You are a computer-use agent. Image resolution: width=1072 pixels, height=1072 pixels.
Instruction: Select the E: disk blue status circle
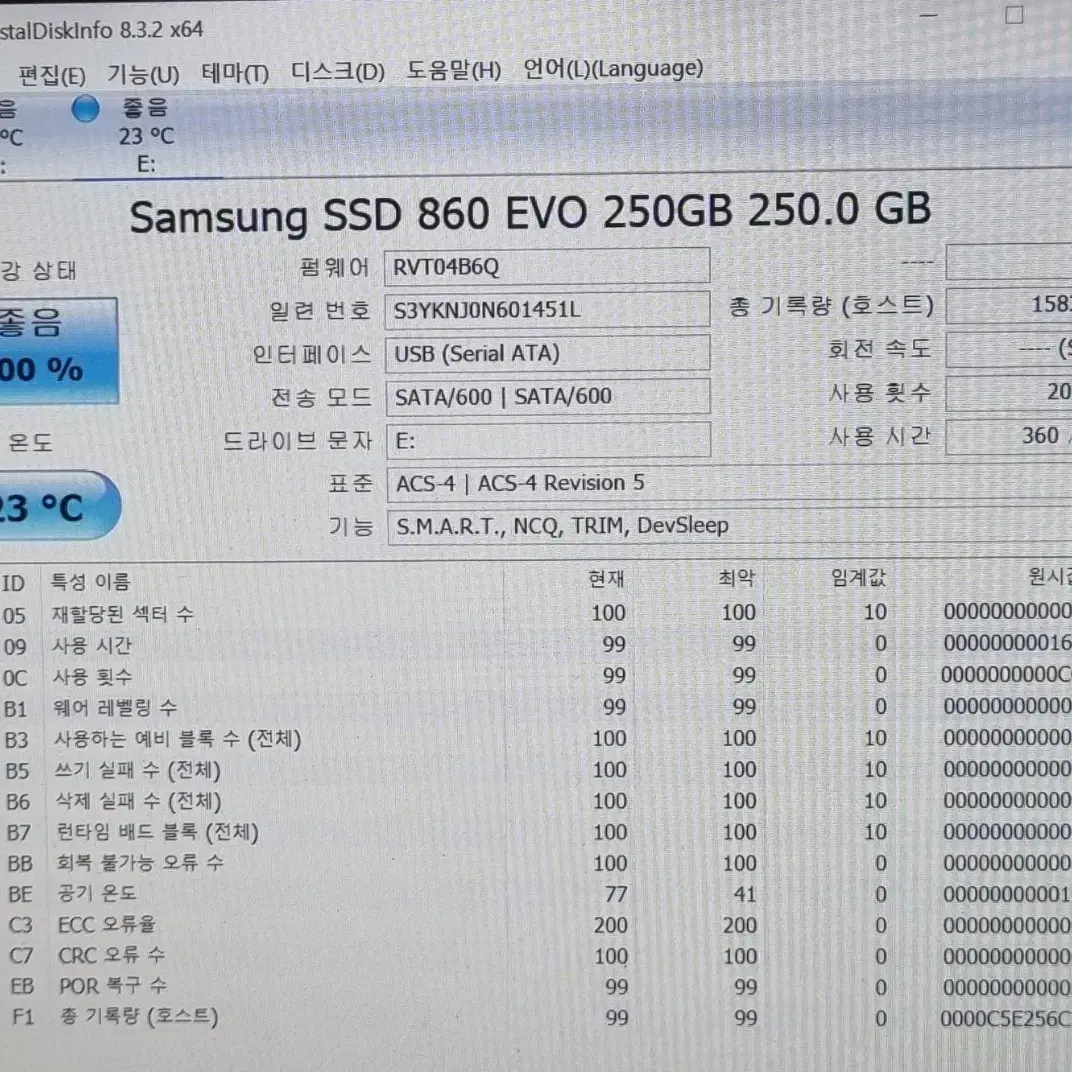[x=85, y=109]
